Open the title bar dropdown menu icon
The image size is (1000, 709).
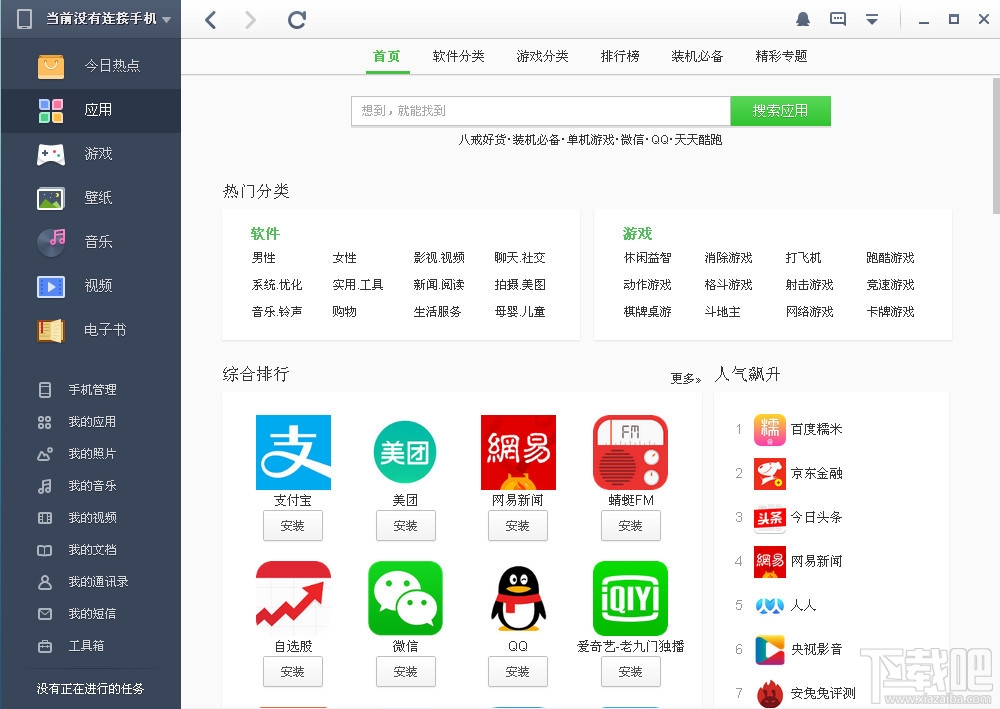click(872, 19)
